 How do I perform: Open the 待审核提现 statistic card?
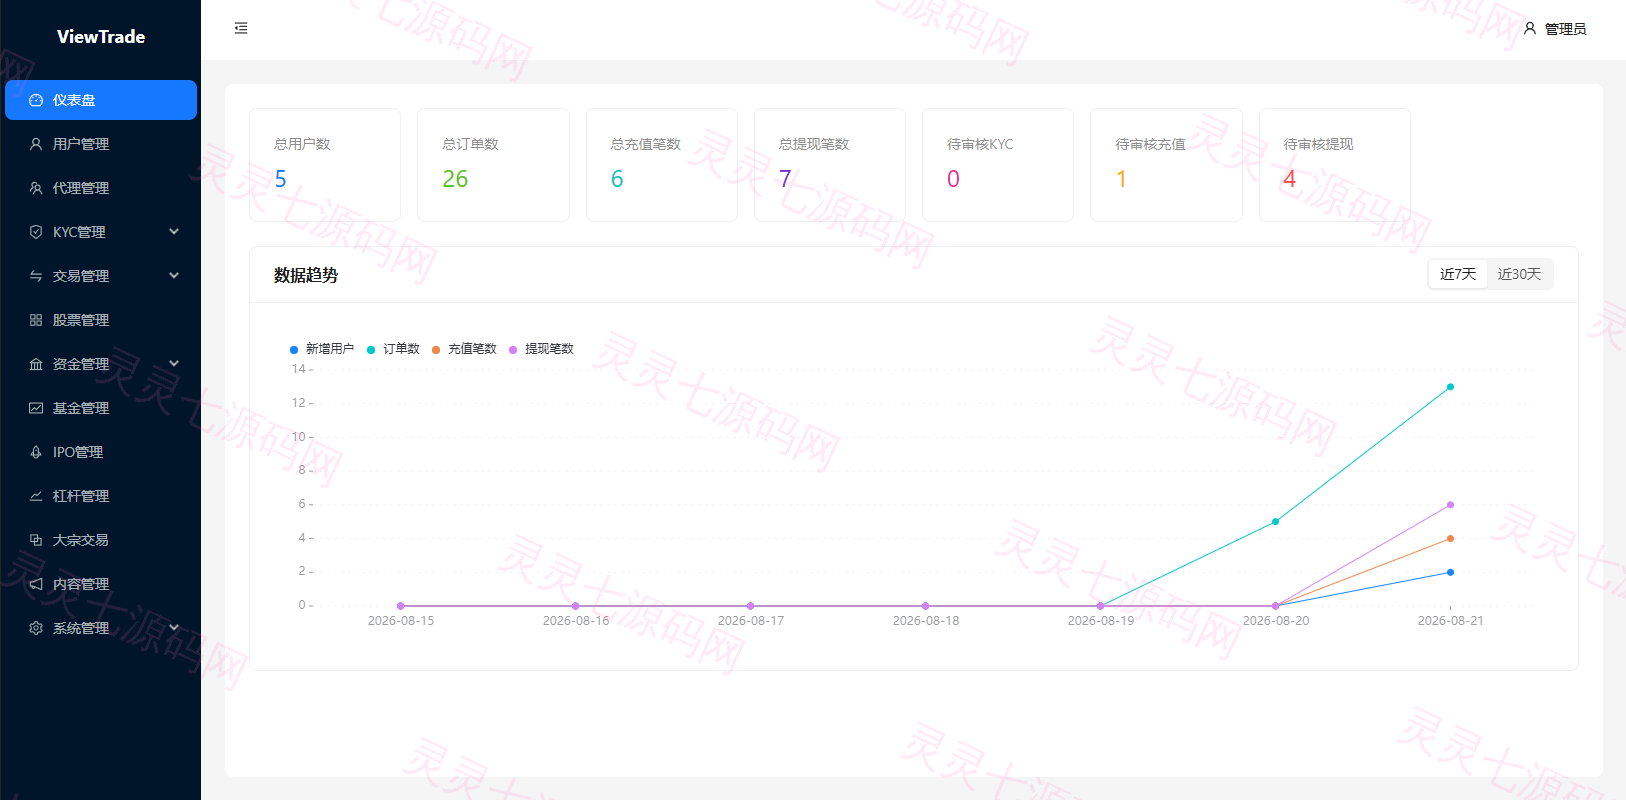[x=1335, y=165]
